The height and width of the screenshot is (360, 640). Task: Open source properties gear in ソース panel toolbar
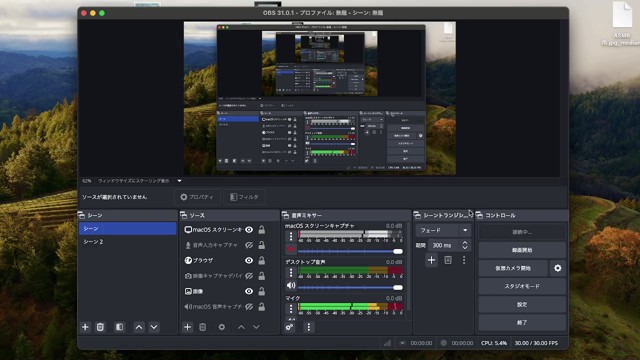point(222,327)
